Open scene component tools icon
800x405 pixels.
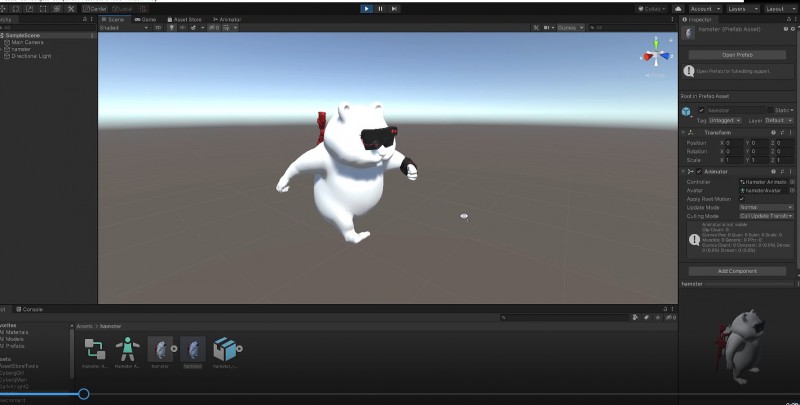(x=536, y=28)
